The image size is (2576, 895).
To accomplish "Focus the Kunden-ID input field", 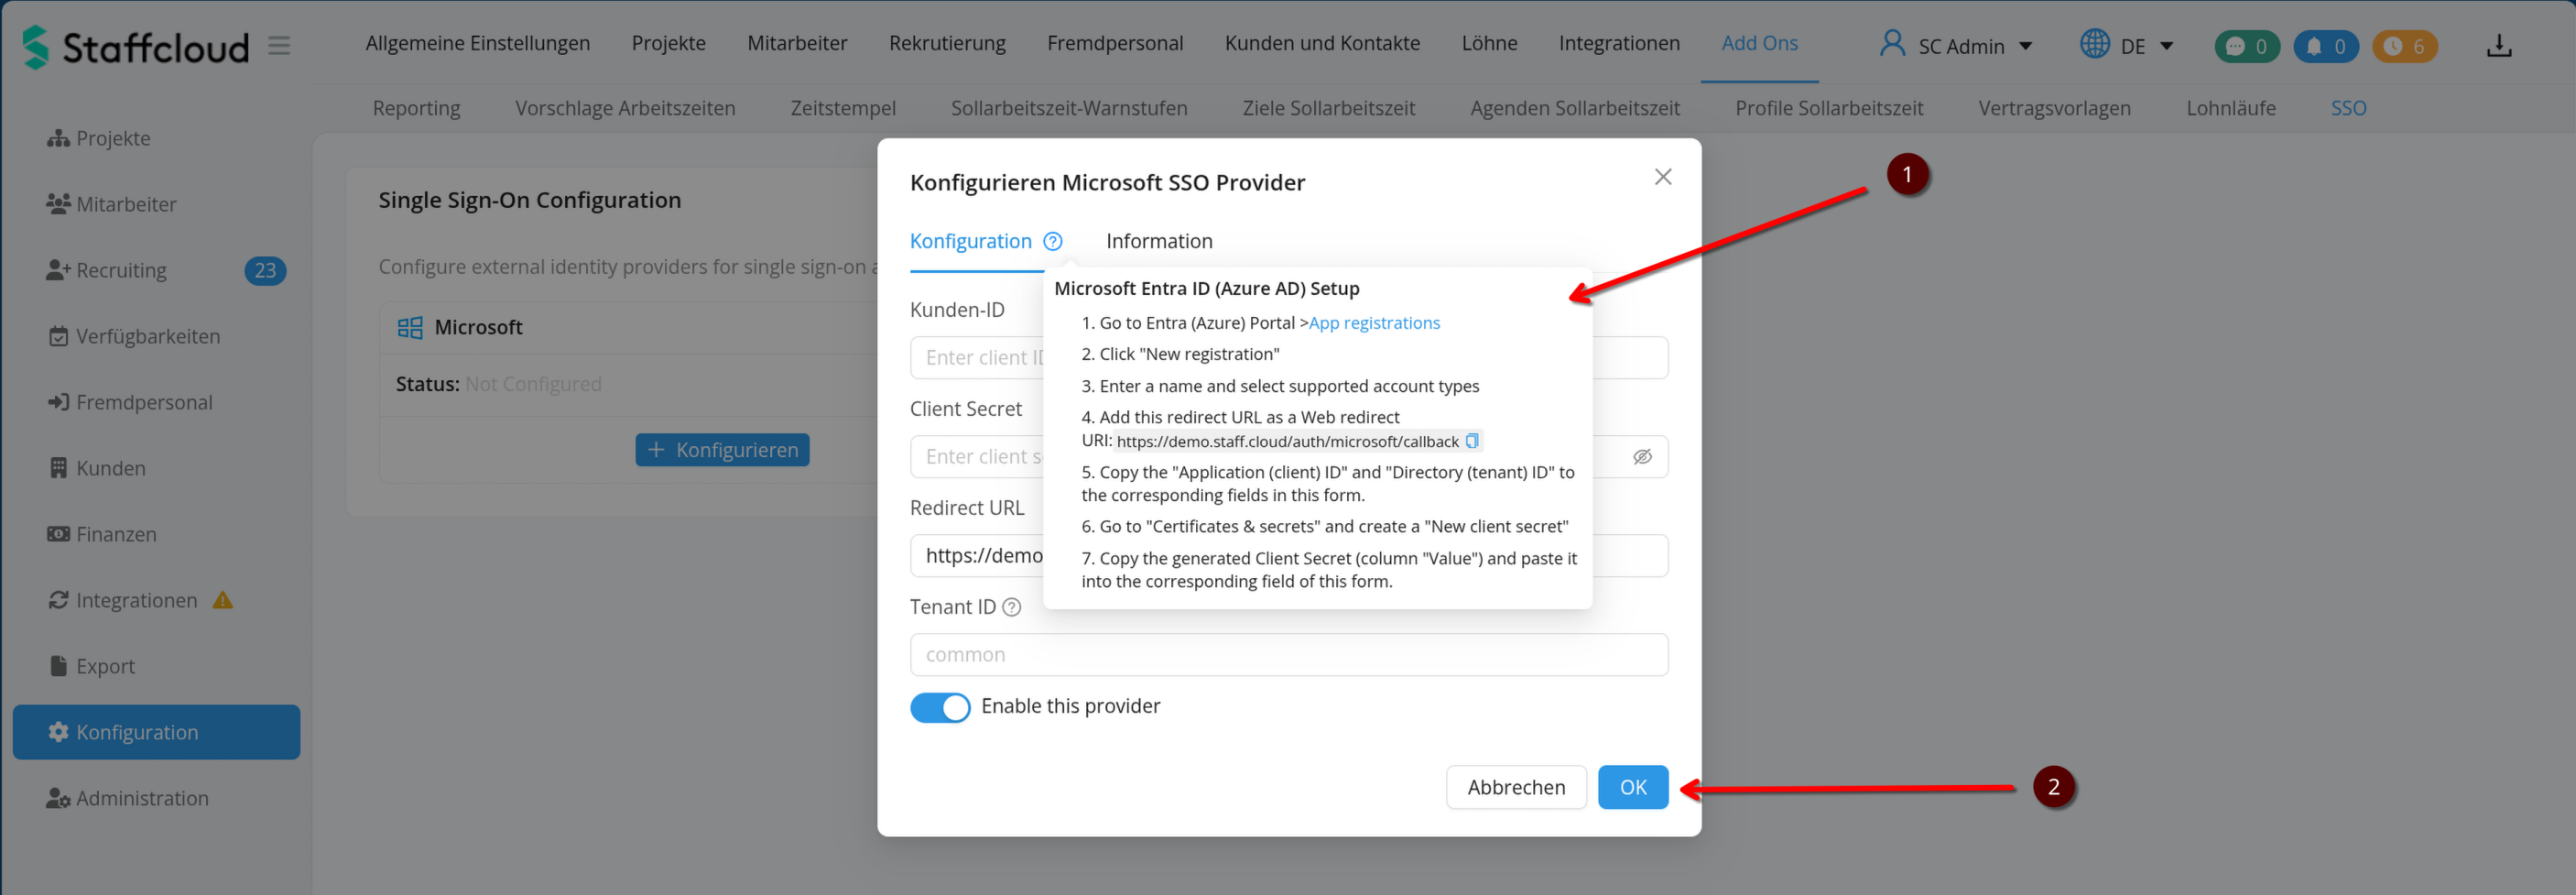I will 1289,358.
